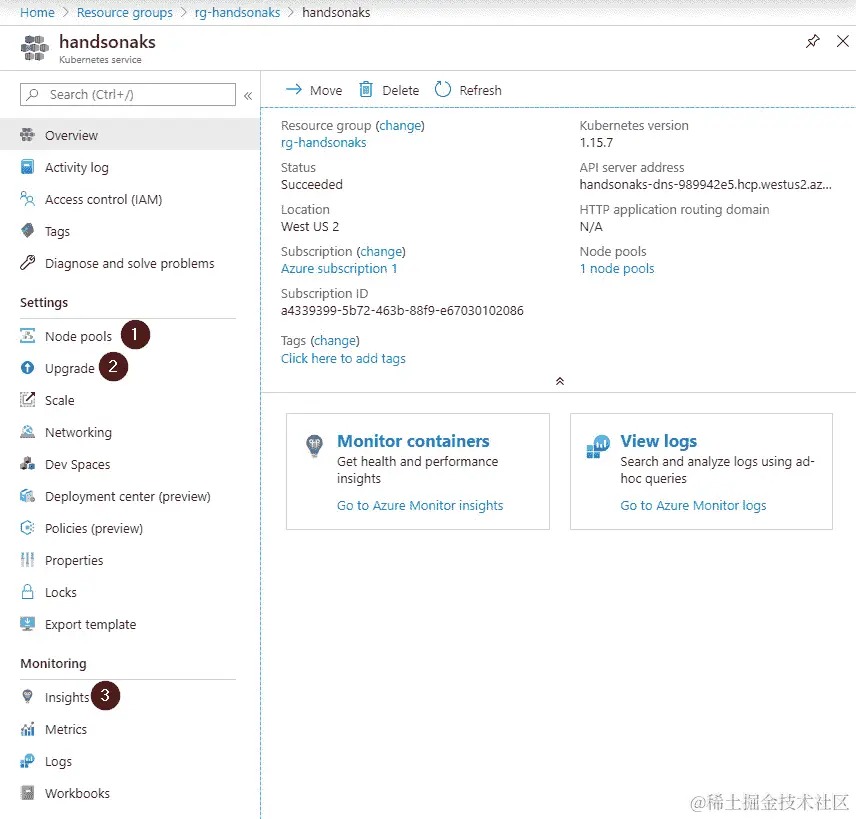Open the rg-handsonaks resource group link
Screen dimensions: 856x819
coord(323,142)
